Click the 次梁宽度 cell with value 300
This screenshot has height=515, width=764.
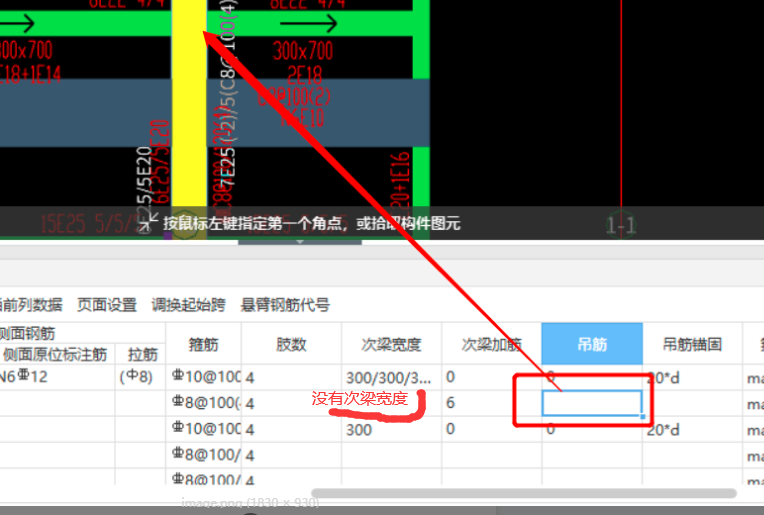click(x=391, y=429)
